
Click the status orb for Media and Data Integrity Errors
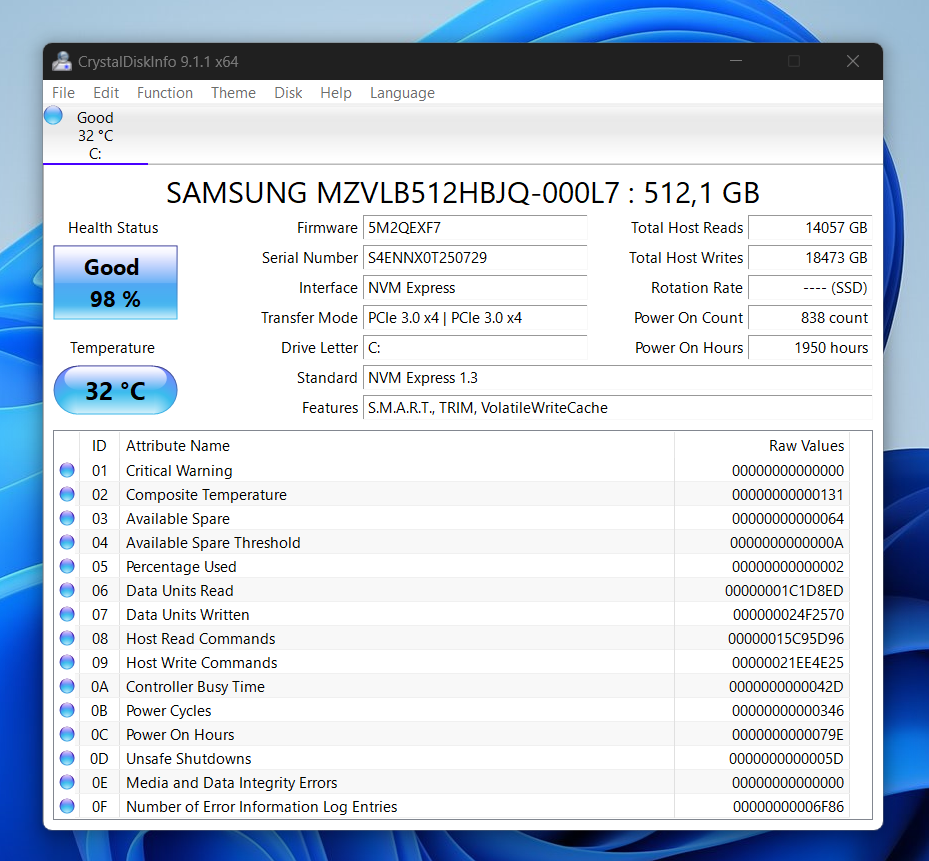67,783
